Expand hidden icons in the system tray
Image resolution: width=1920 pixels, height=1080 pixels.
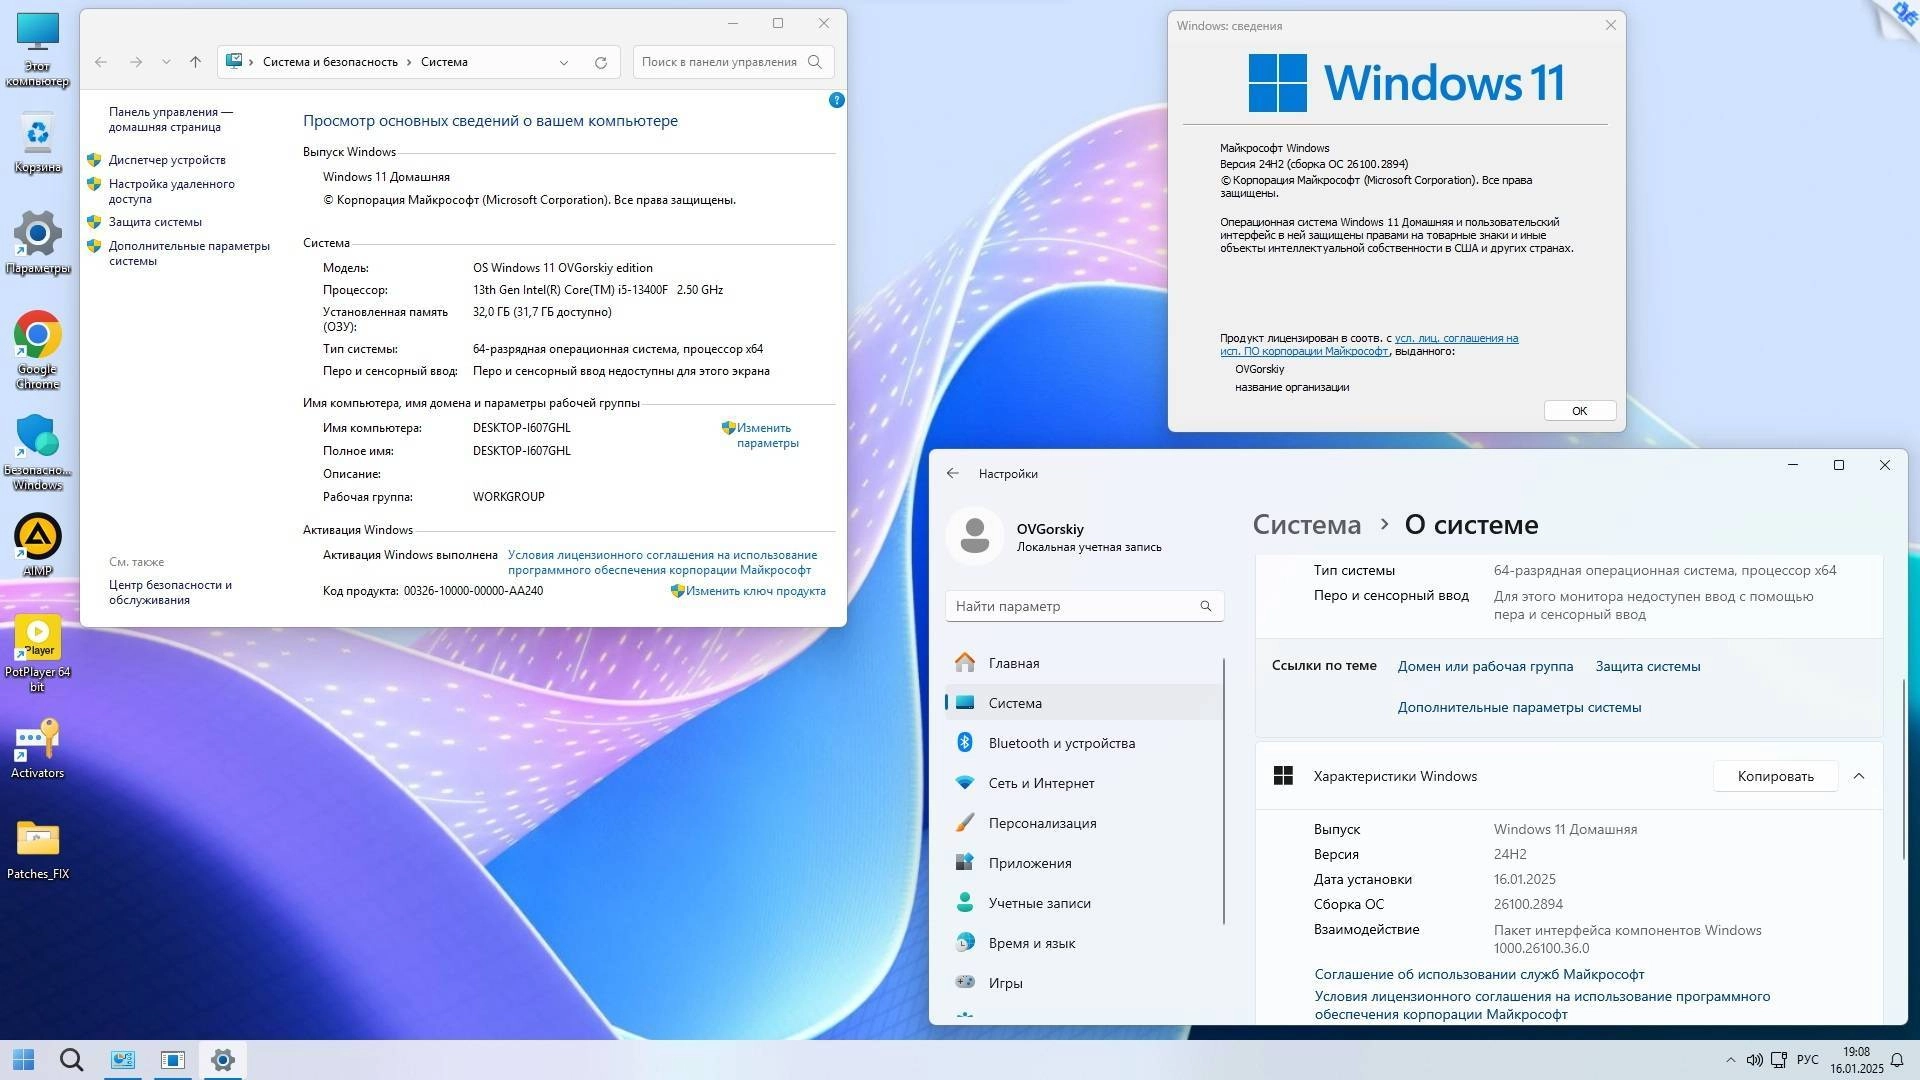pyautogui.click(x=1730, y=1059)
